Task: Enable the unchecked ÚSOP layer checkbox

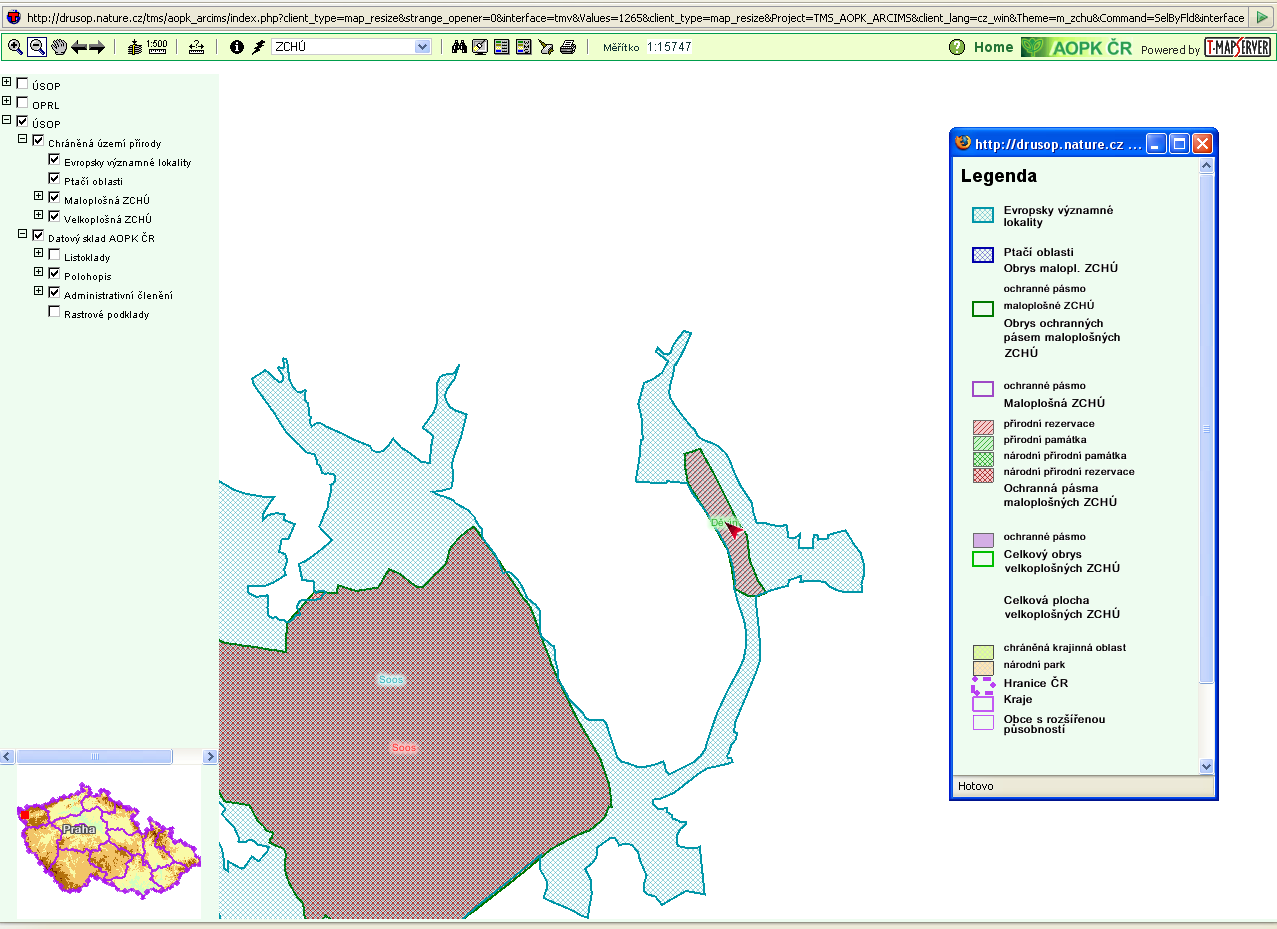Action: 23,84
